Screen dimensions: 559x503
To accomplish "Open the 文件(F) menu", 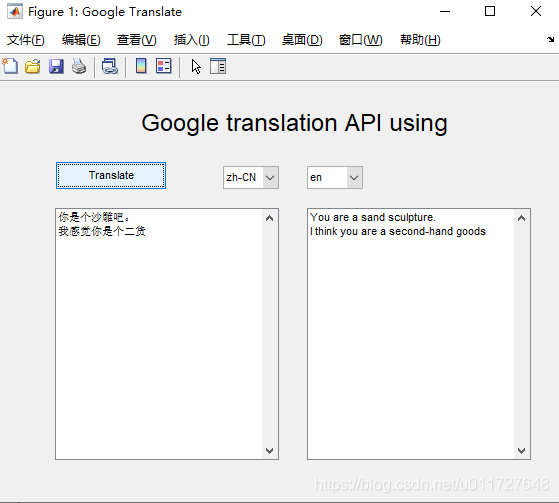I will point(26,40).
